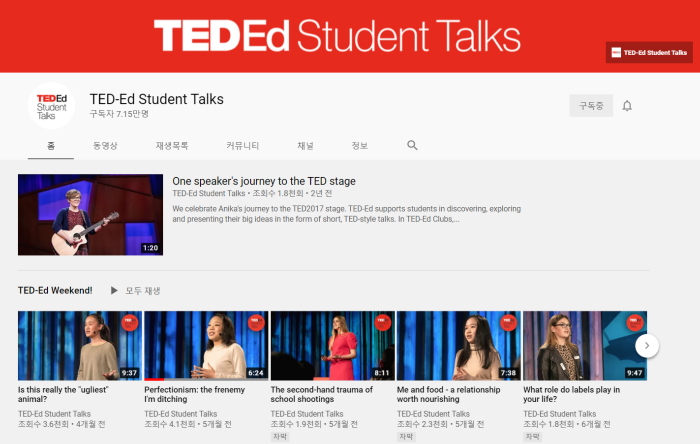The width and height of the screenshot is (700, 444).
Task: Click the TEDEd Student Talks banner logo
Action: [338, 35]
